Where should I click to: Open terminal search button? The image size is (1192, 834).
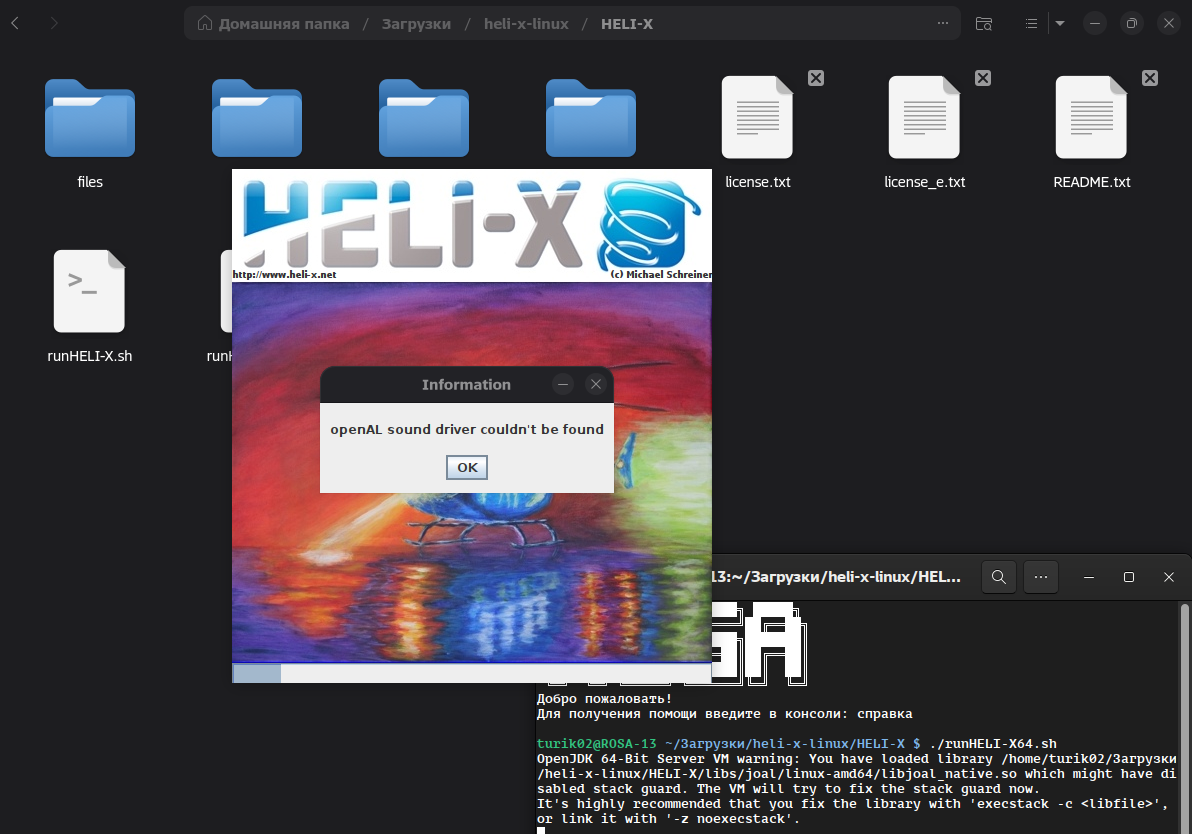[x=999, y=577]
